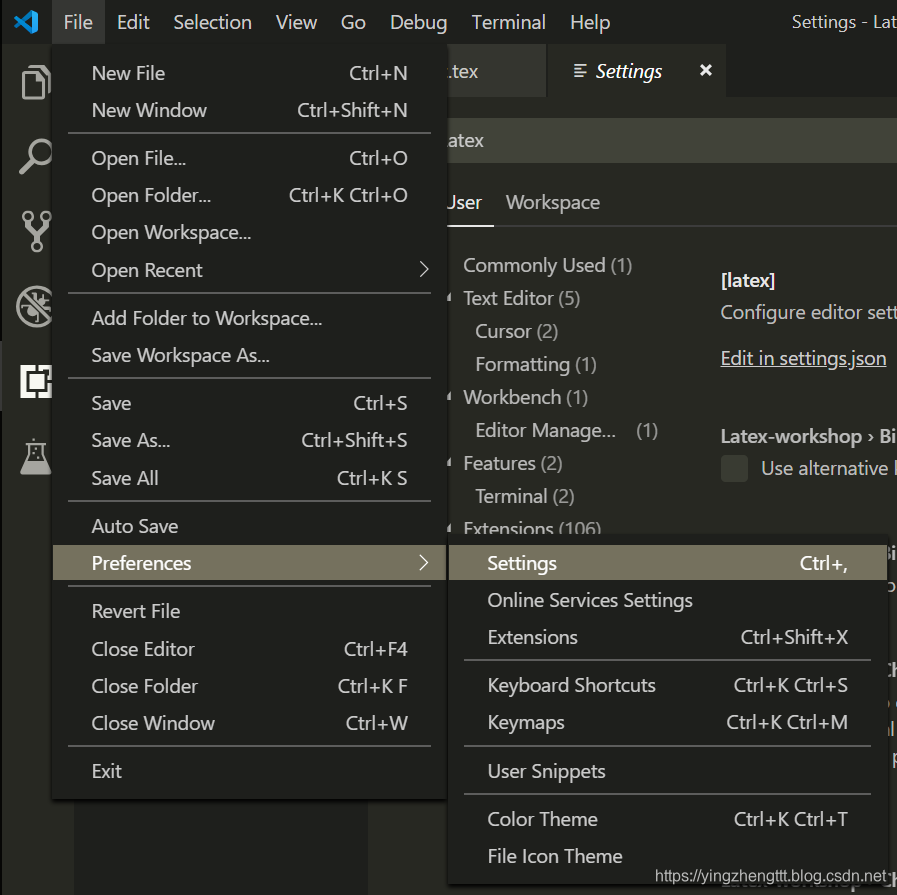This screenshot has height=895, width=897.
Task: Choose New File from File menu
Action: tap(249, 73)
